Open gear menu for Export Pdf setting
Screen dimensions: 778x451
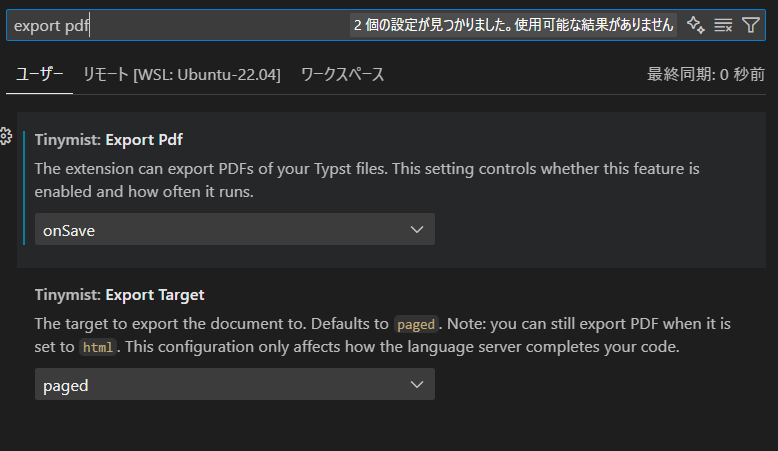[5, 136]
